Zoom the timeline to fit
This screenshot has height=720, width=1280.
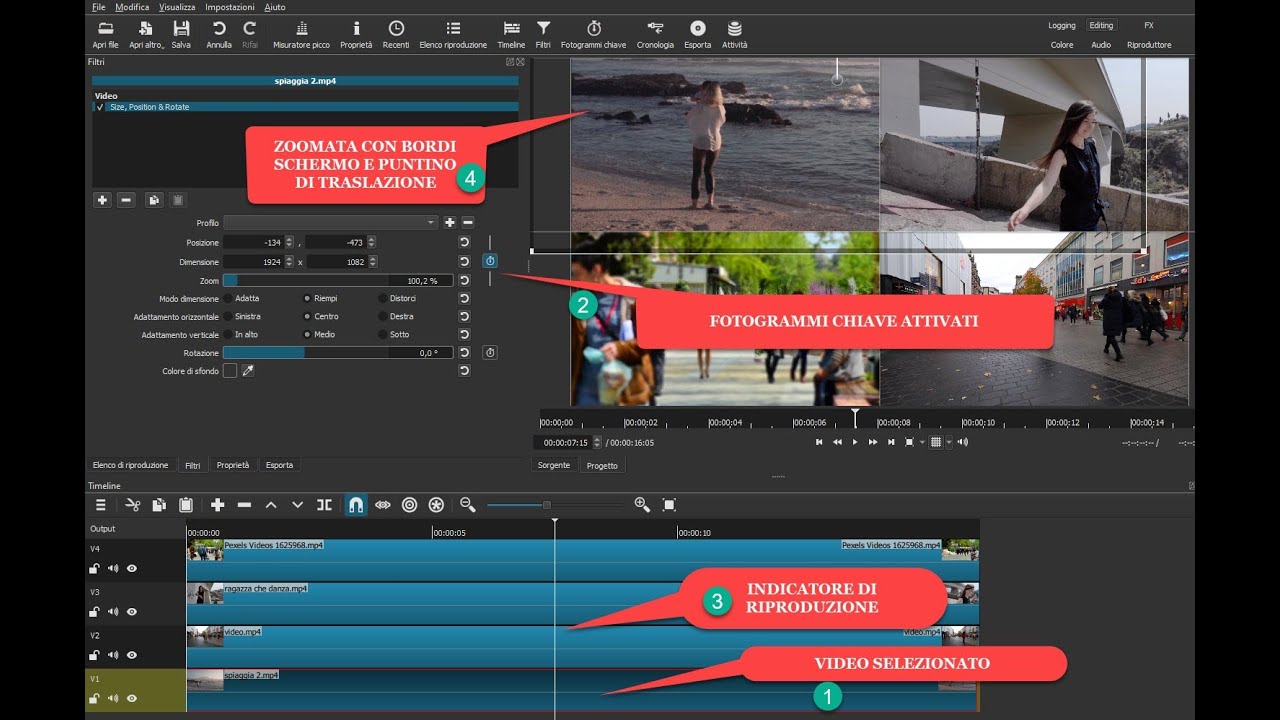(669, 505)
